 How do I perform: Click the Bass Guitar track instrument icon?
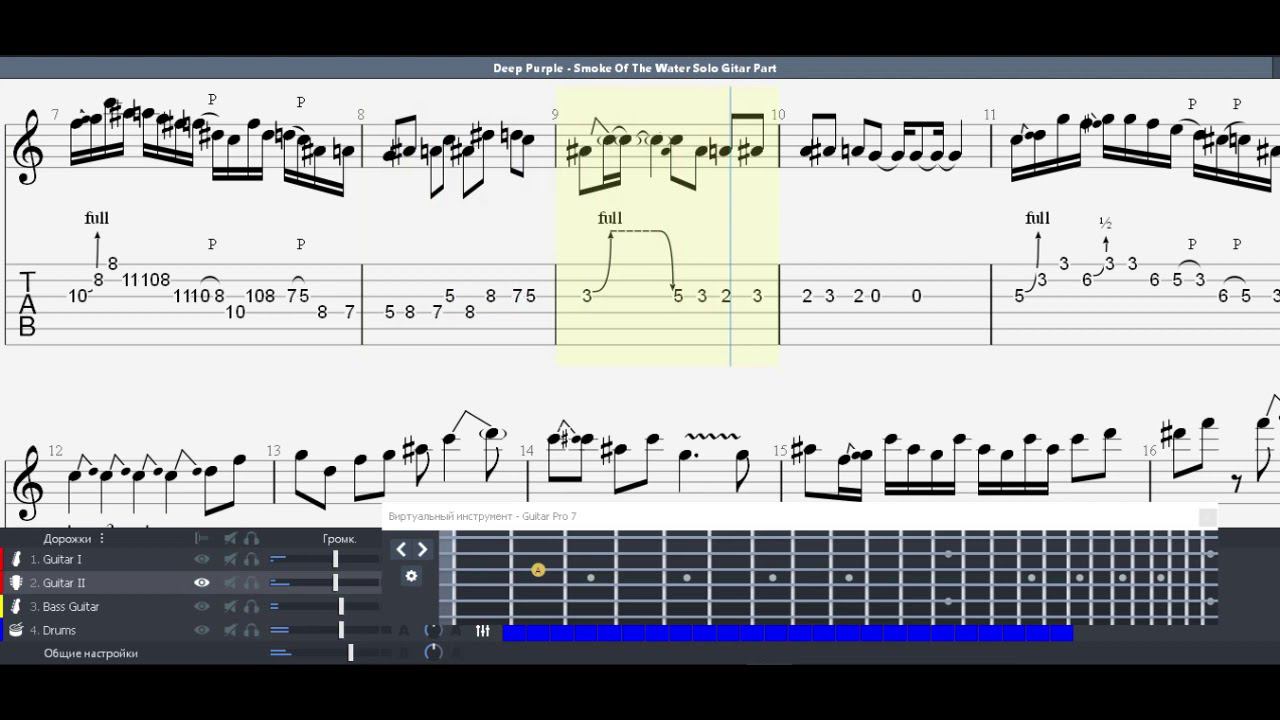coord(16,606)
